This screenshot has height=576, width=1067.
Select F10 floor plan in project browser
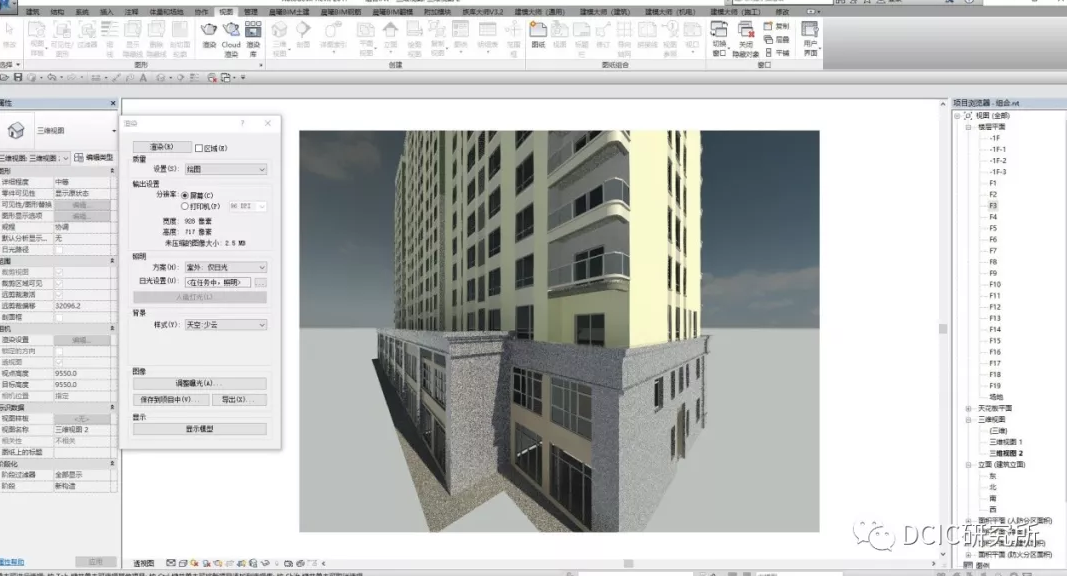995,285
